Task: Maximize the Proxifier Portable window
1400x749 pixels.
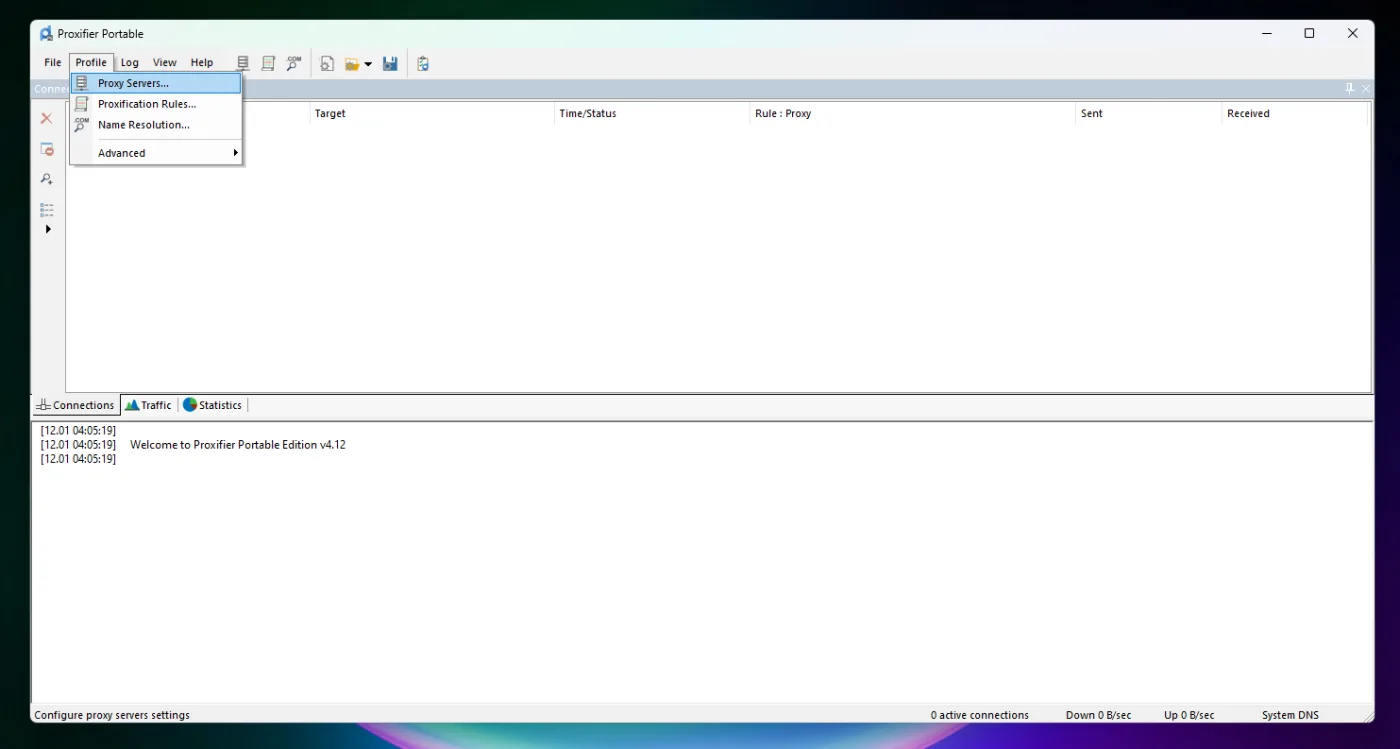Action: (x=1309, y=33)
